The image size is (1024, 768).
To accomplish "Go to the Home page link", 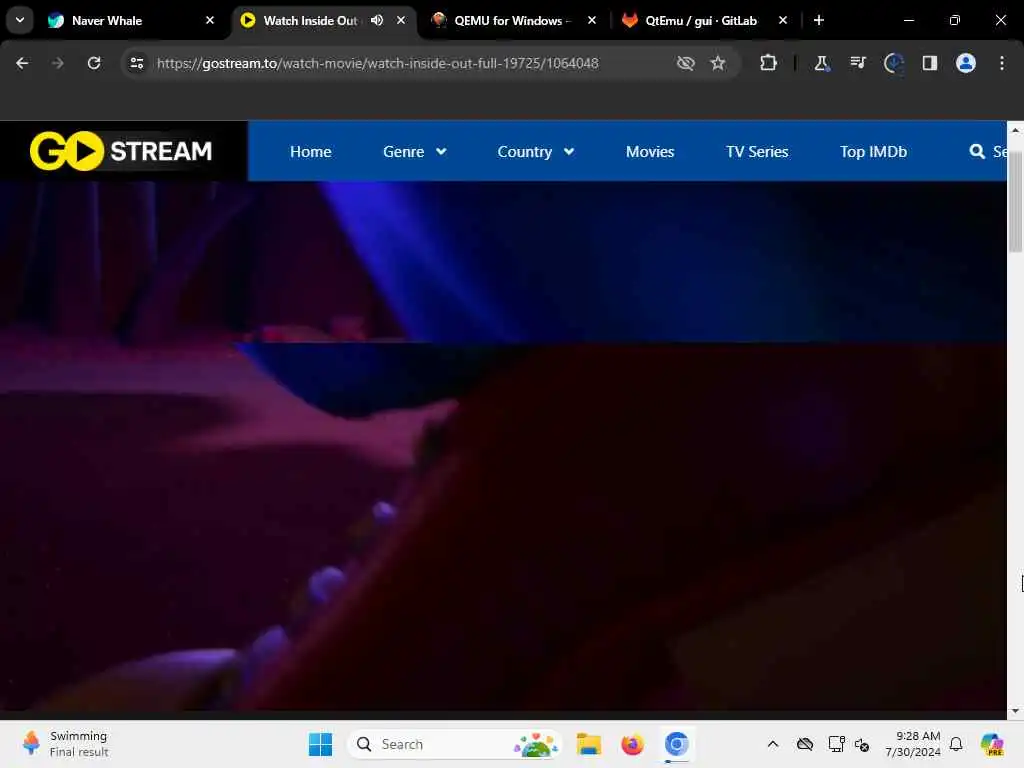I will point(310,152).
